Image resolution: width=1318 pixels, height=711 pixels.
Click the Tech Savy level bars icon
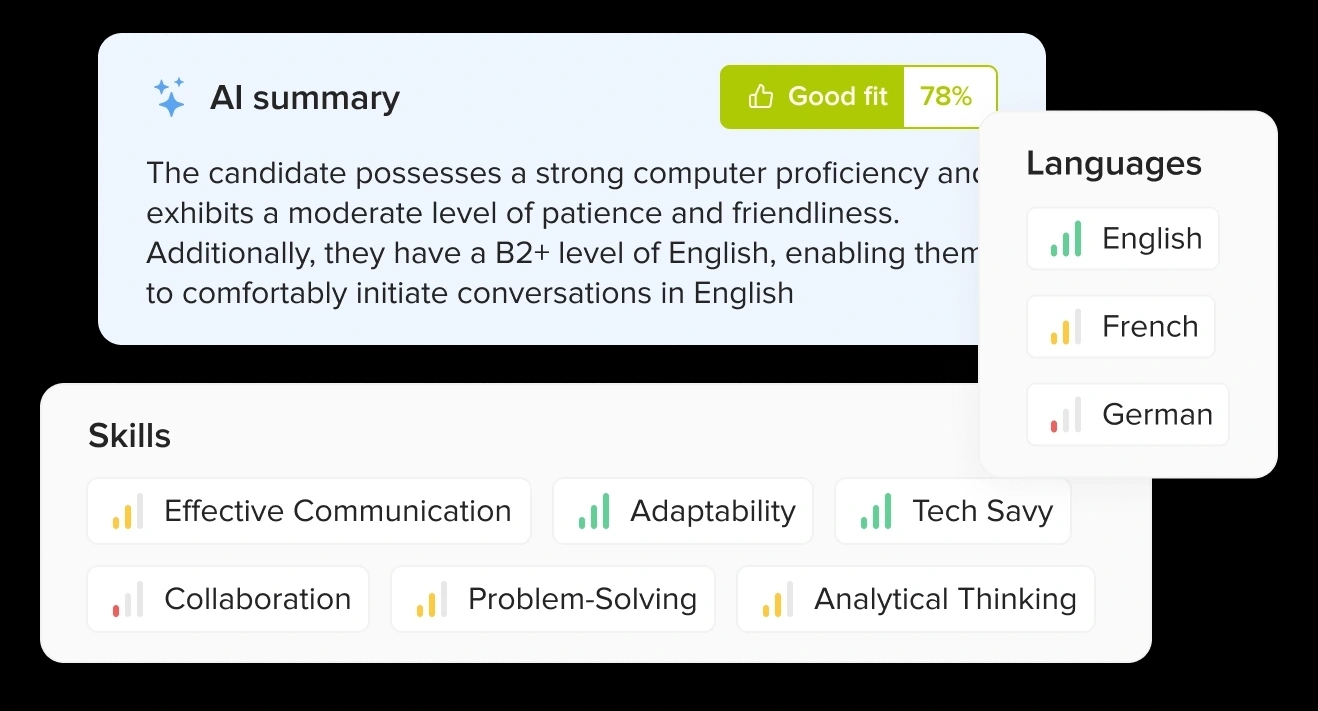(876, 511)
